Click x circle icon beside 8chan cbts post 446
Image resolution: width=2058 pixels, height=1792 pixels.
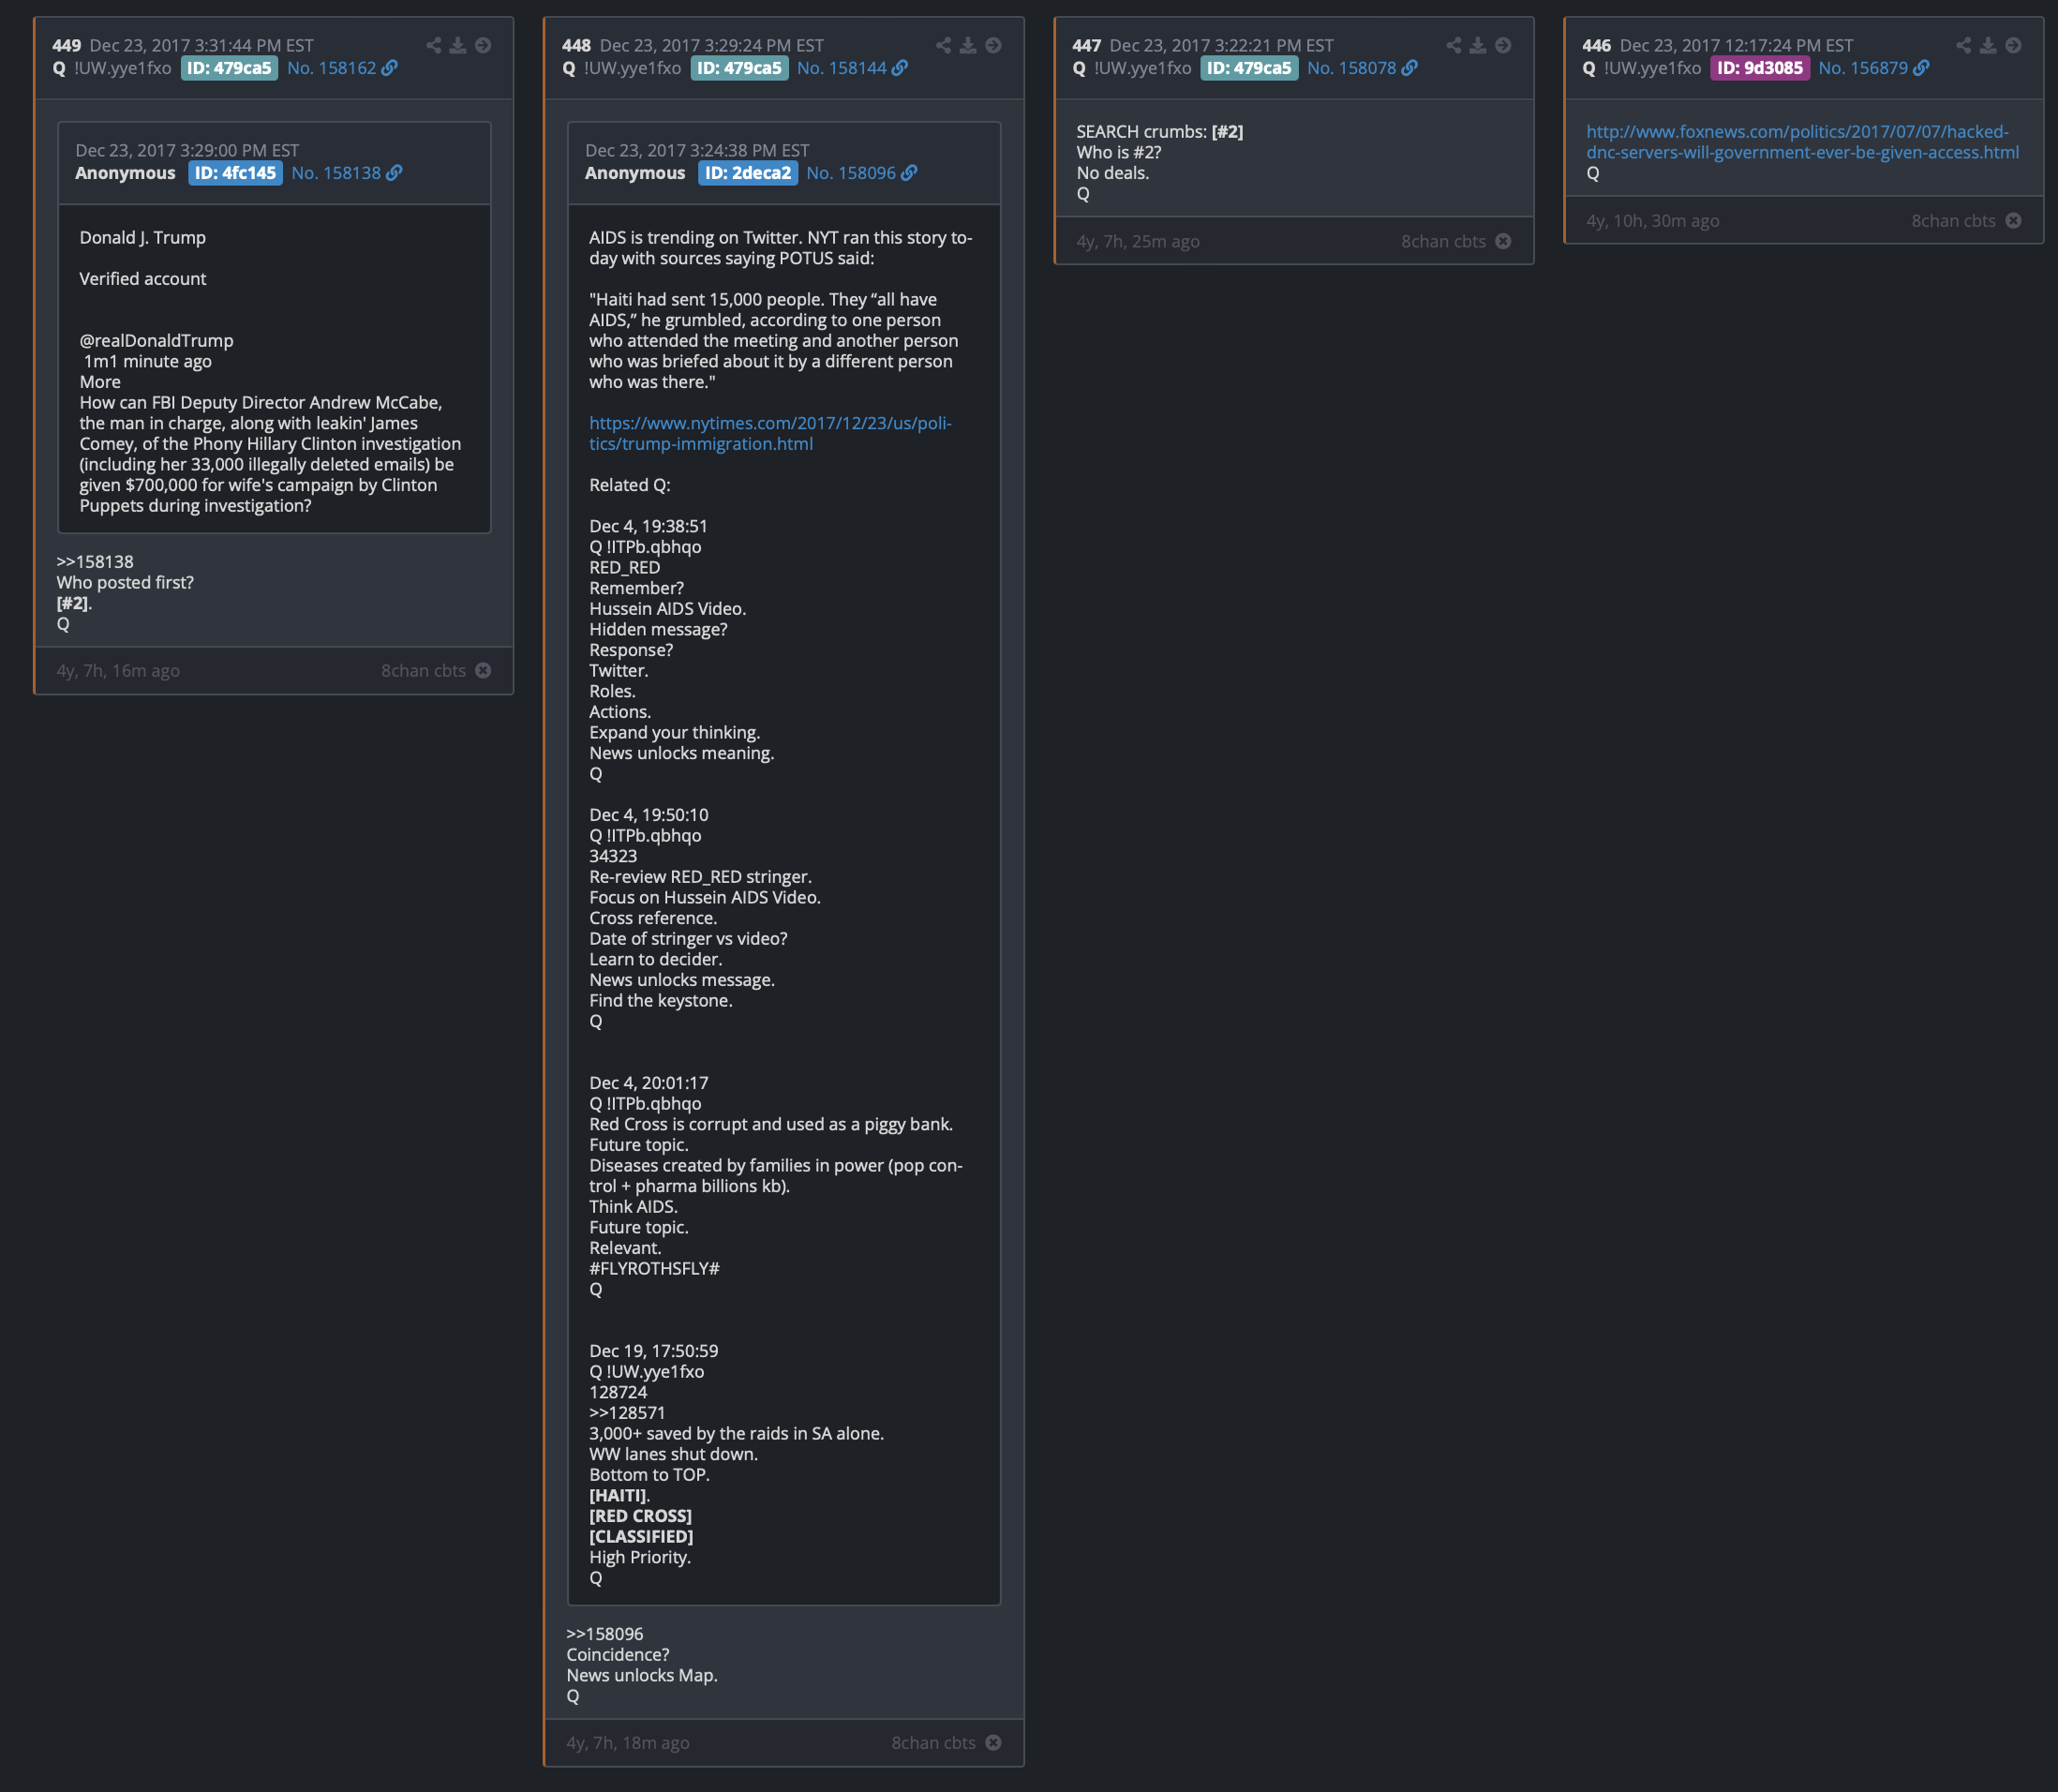pyautogui.click(x=2013, y=220)
